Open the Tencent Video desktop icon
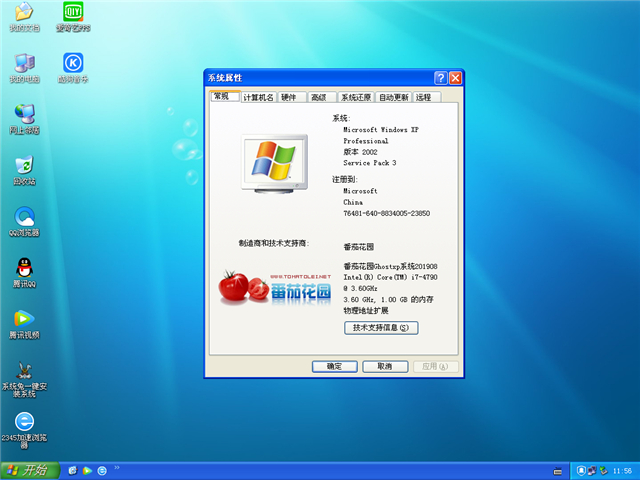 (24, 324)
